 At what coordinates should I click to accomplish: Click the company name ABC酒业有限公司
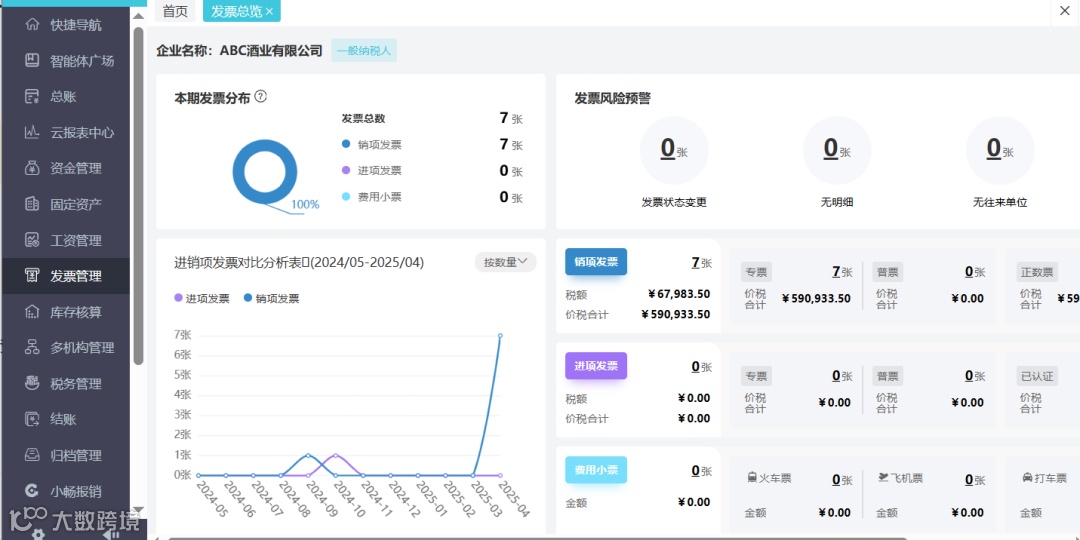[x=271, y=51]
